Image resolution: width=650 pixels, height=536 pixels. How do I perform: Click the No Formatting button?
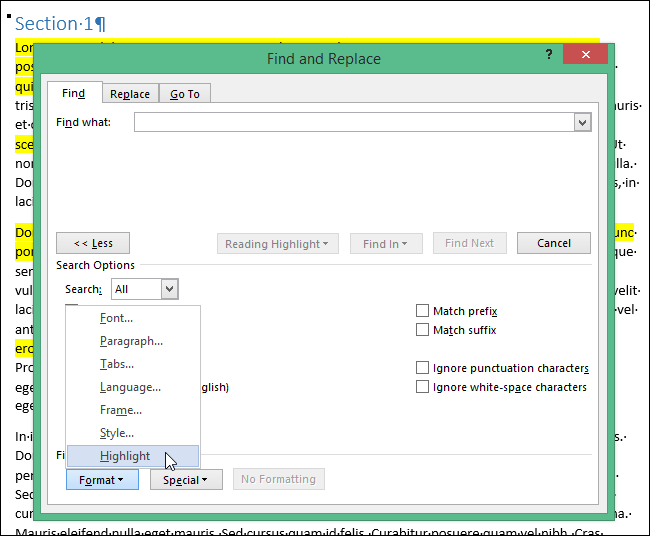279,479
